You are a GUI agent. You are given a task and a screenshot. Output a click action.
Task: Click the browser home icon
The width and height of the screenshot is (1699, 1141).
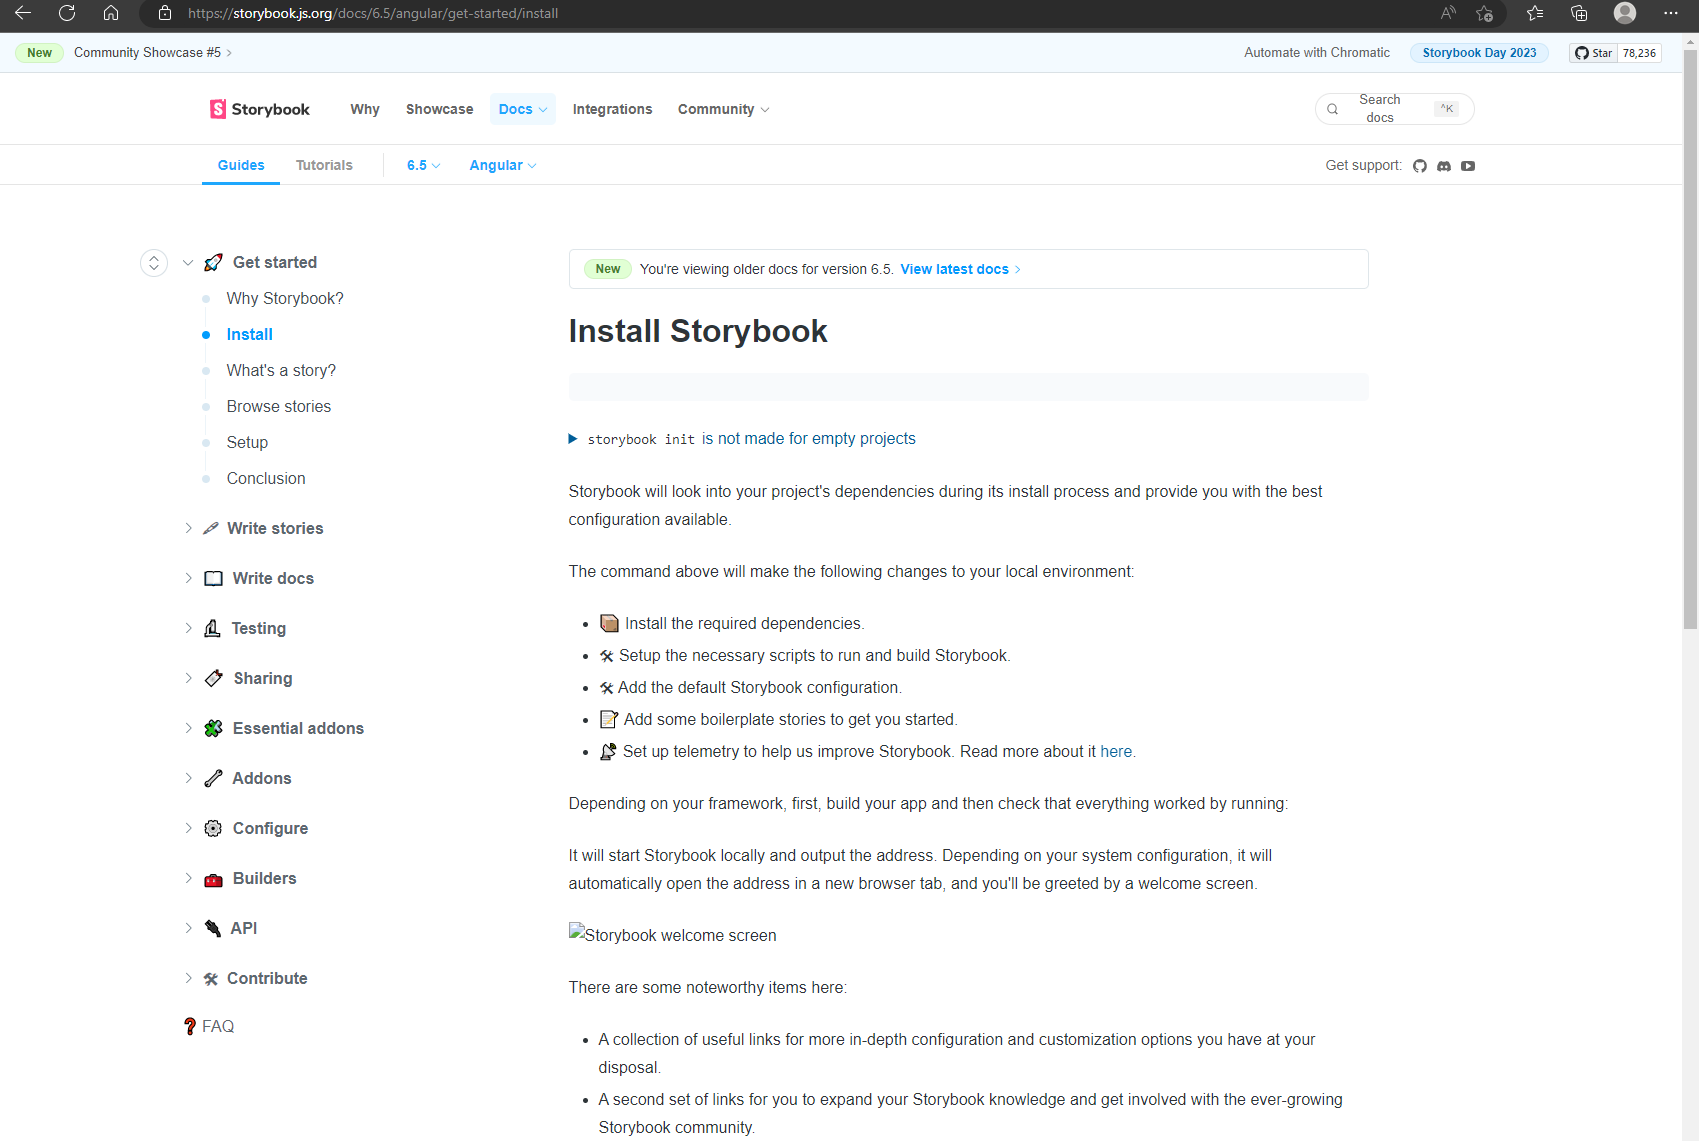point(111,14)
